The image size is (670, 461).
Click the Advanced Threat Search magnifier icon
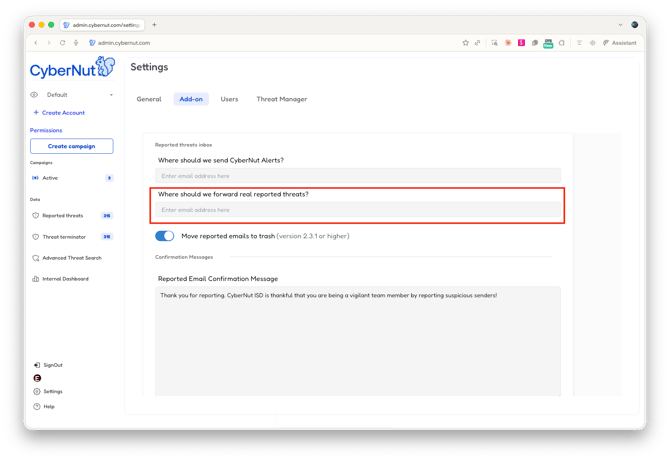point(35,258)
